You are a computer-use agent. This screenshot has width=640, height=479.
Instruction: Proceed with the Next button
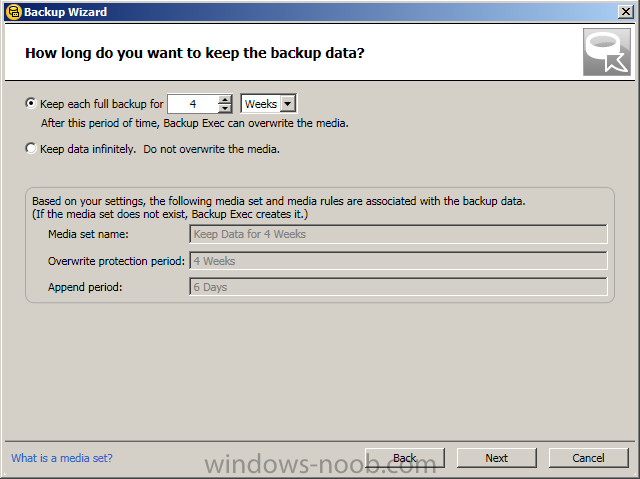click(x=496, y=458)
